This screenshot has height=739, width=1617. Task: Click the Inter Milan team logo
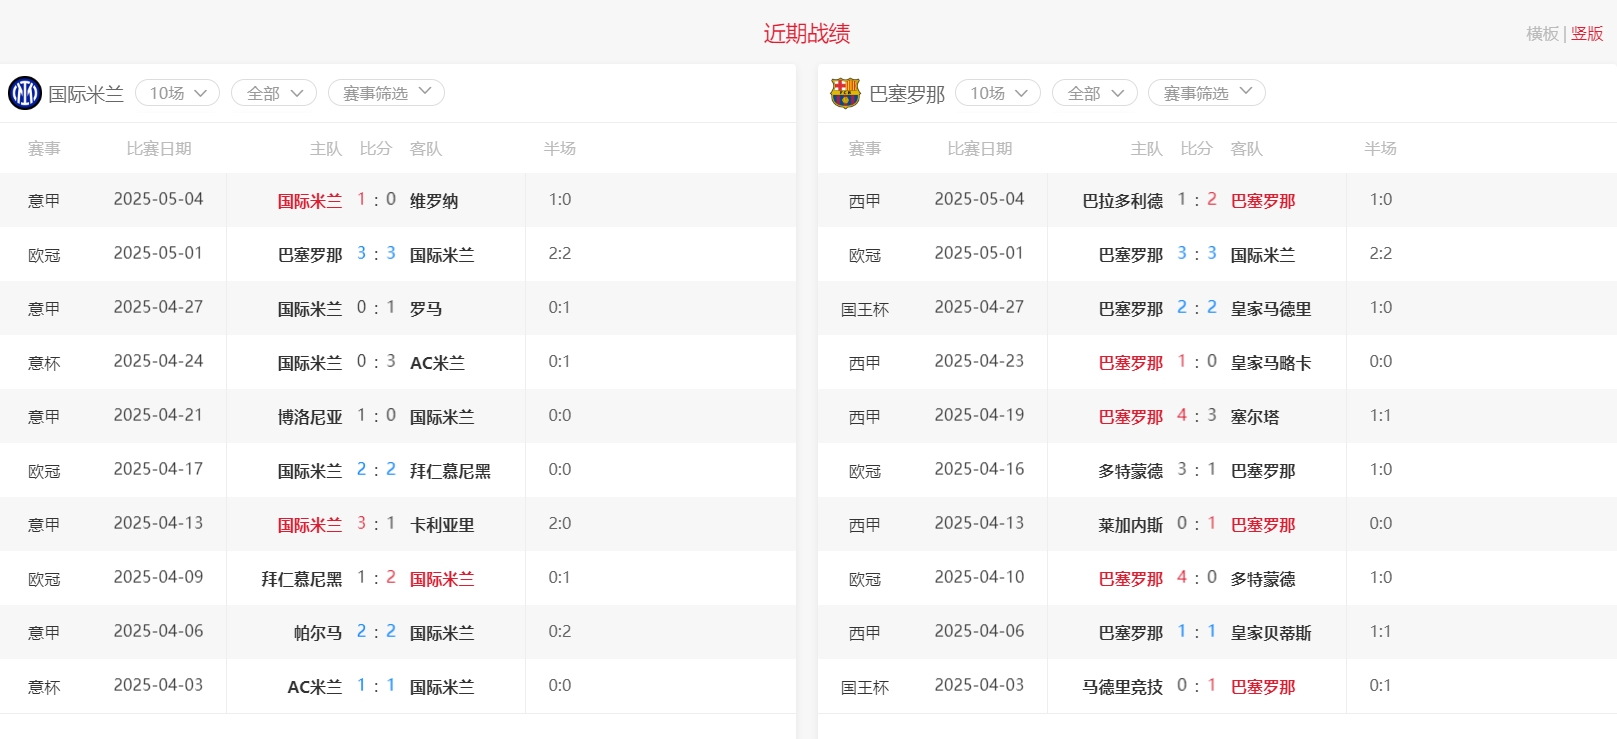tap(25, 93)
